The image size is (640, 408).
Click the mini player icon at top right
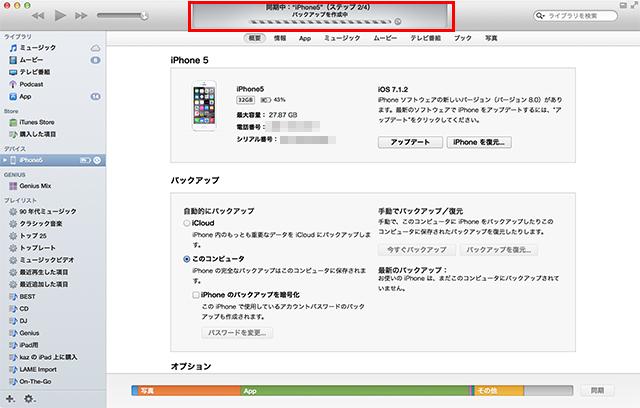(x=623, y=5)
